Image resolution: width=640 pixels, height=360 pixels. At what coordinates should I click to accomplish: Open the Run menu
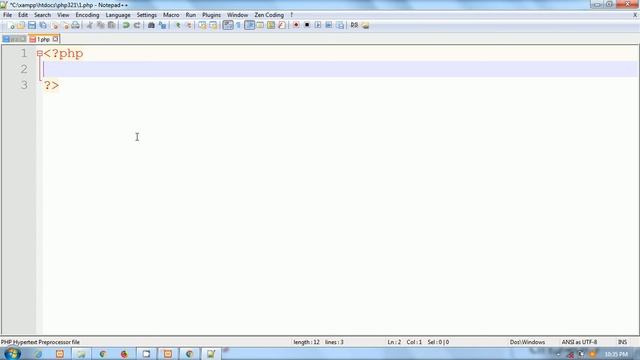[191, 15]
